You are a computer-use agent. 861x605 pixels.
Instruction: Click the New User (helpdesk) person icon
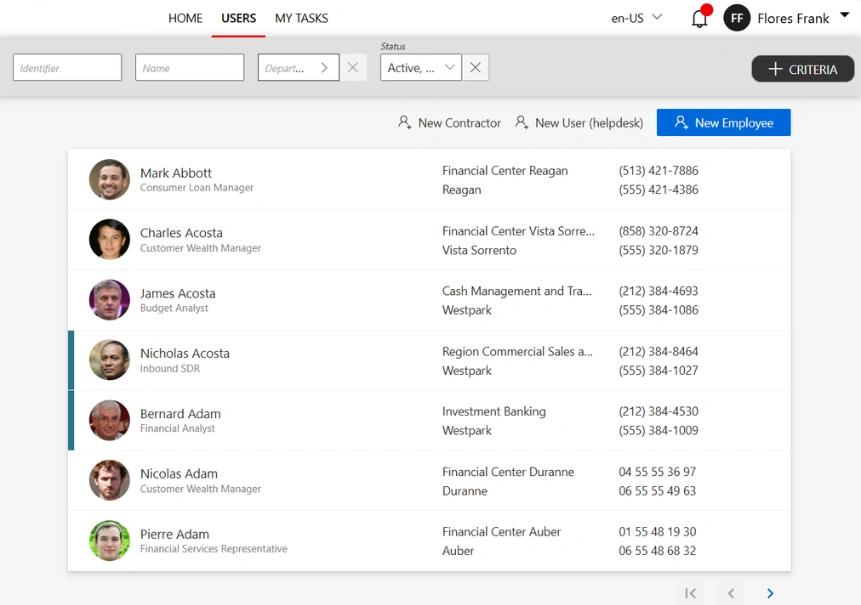[522, 122]
